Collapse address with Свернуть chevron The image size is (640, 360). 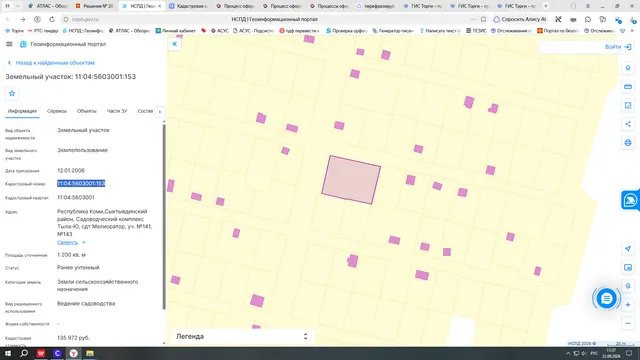click(84, 242)
